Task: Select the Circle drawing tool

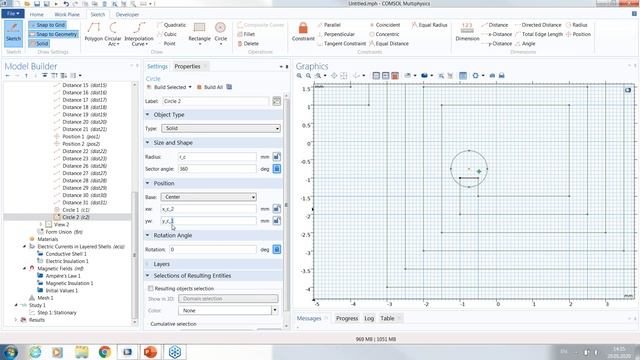Action: pyautogui.click(x=220, y=33)
